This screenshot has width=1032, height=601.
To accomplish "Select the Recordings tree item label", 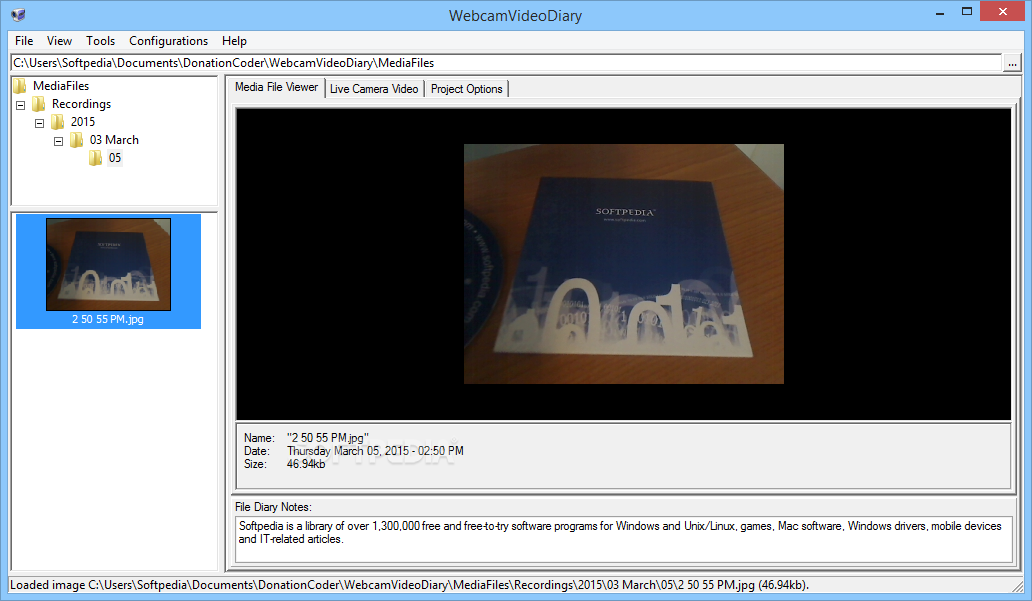I will 82,104.
